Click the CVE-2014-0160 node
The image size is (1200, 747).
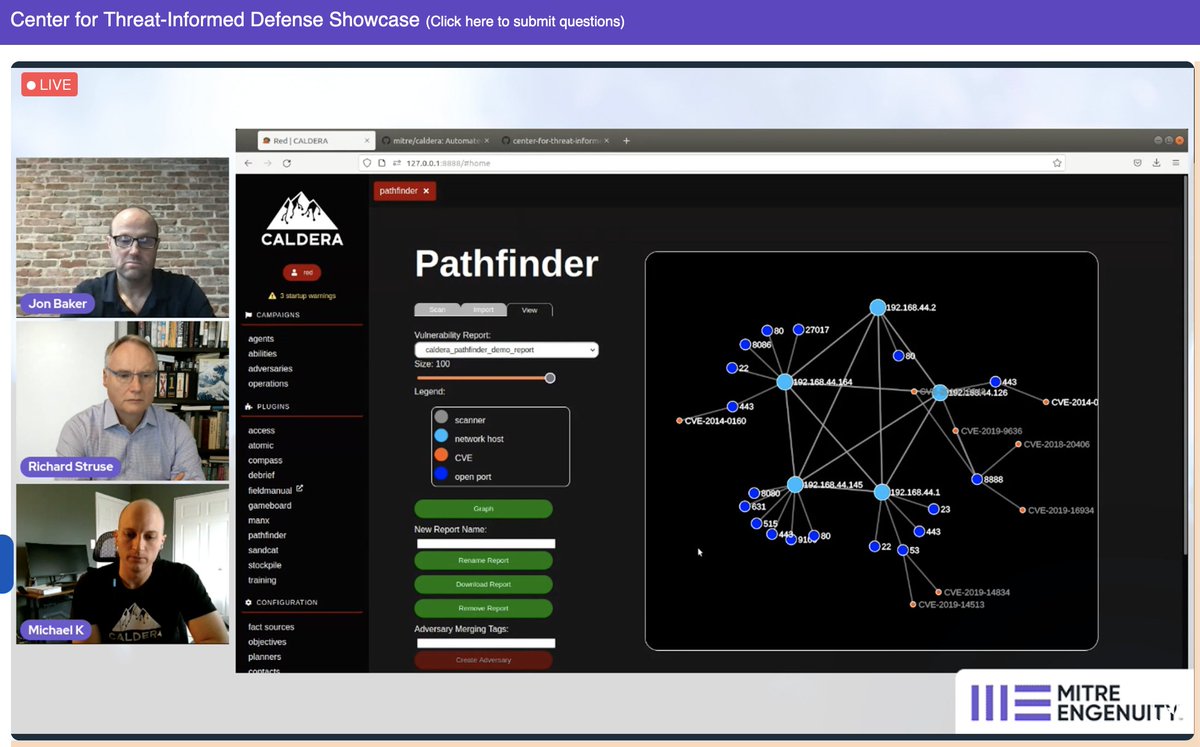(x=680, y=421)
